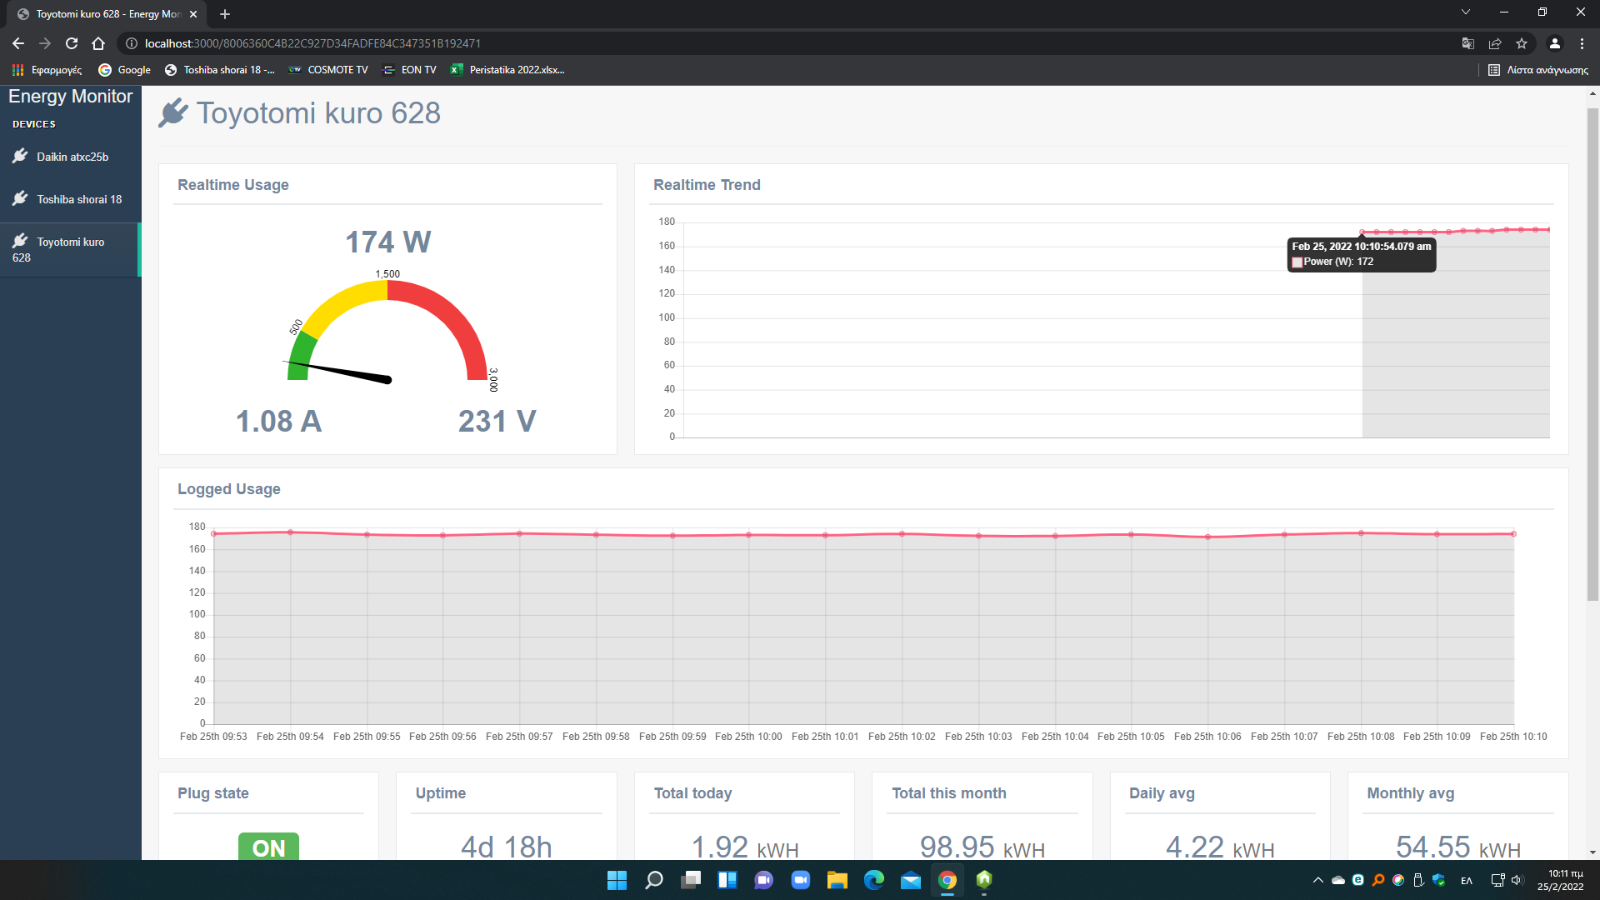Open the Peristatika 2022.xlsx bookmark
Viewport: 1600px width, 900px height.
[x=508, y=70]
